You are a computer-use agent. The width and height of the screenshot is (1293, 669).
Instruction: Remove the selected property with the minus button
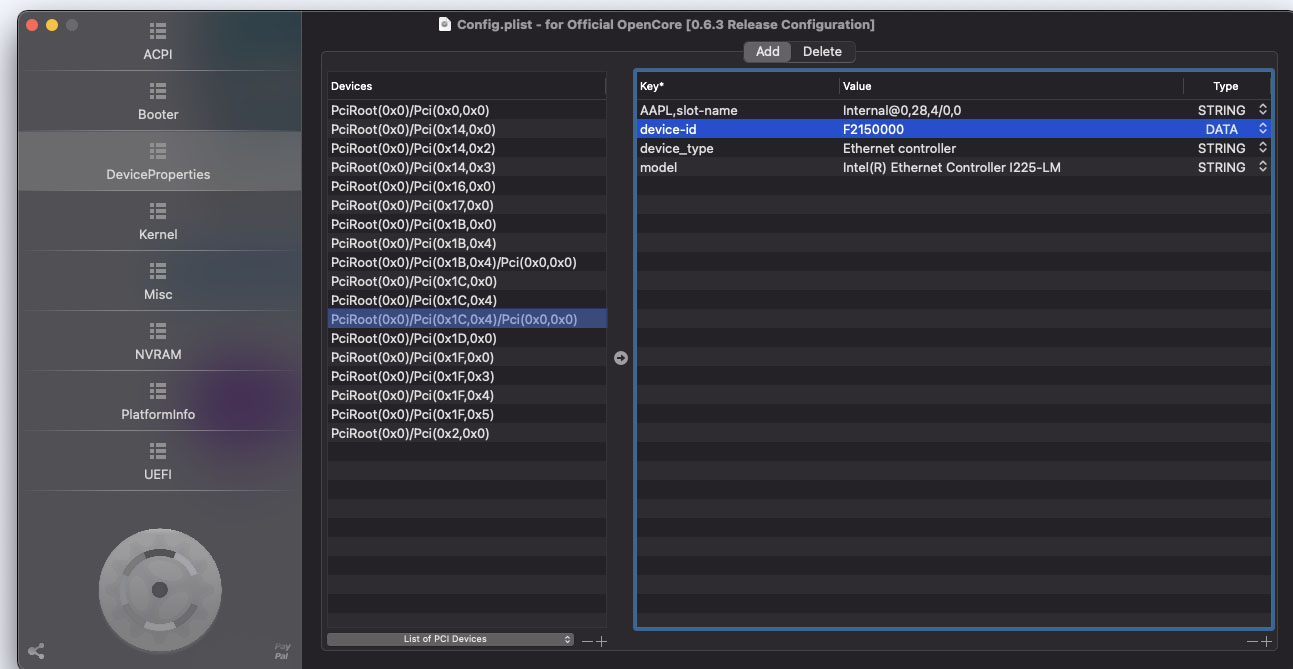pos(1252,641)
